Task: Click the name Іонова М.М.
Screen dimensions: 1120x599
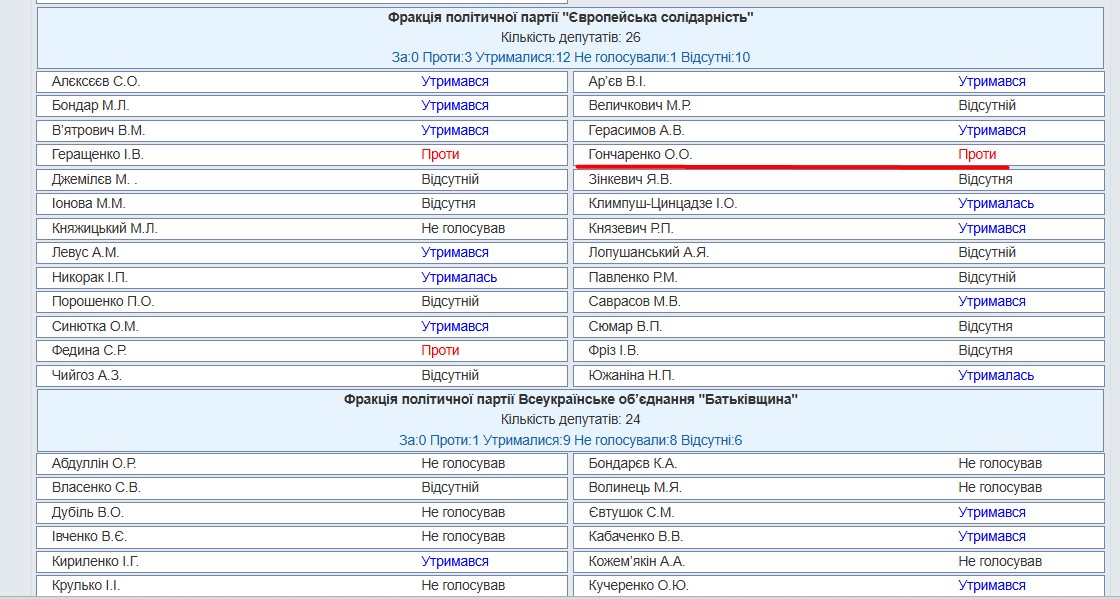Action: [88, 203]
